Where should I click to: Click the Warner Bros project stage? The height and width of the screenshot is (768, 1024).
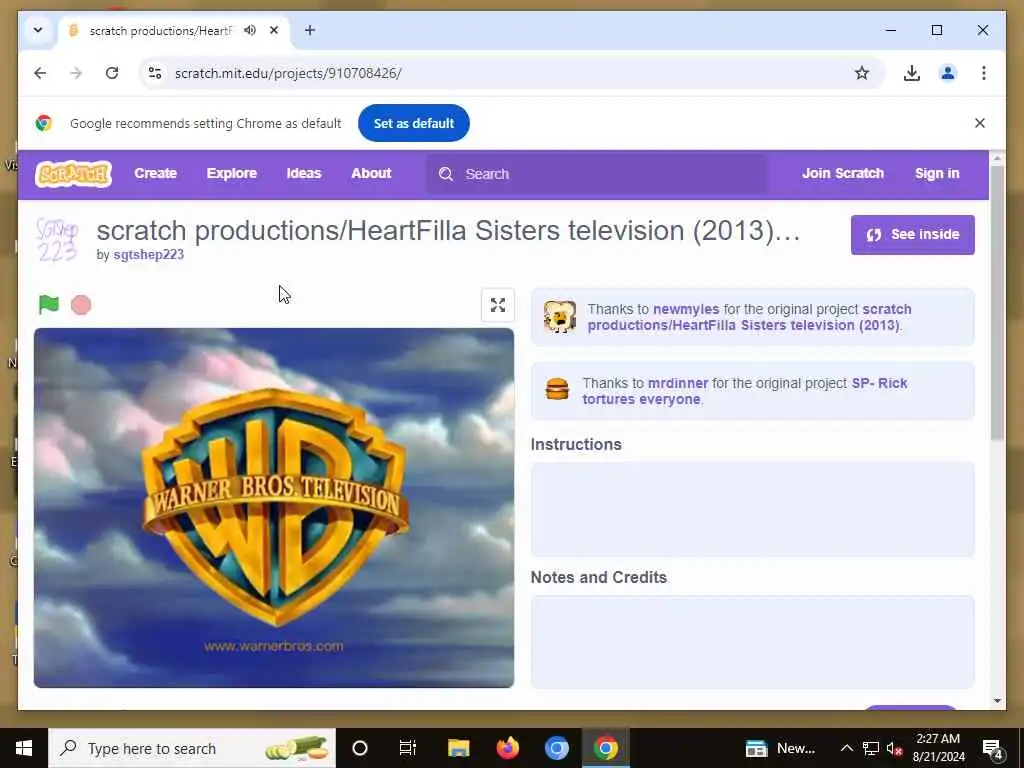274,507
